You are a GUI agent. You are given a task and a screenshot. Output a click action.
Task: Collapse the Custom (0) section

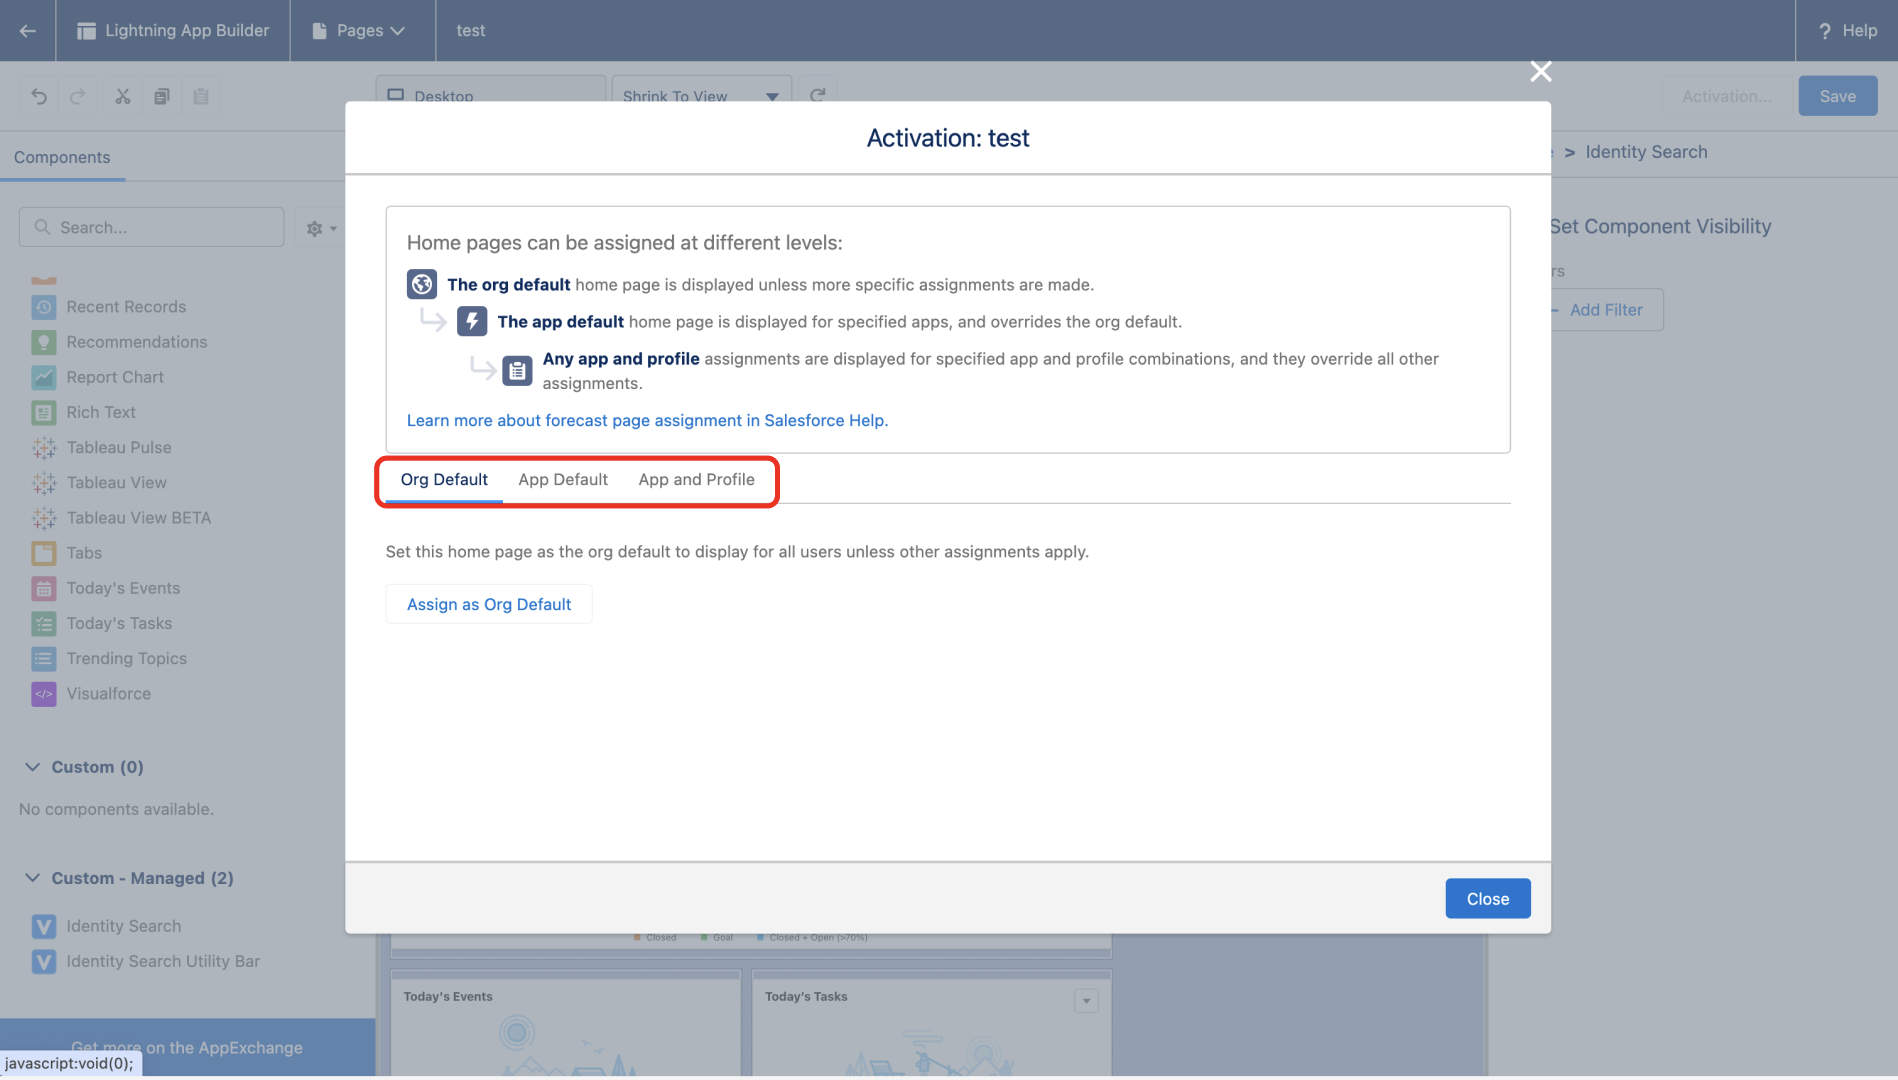[x=33, y=767]
